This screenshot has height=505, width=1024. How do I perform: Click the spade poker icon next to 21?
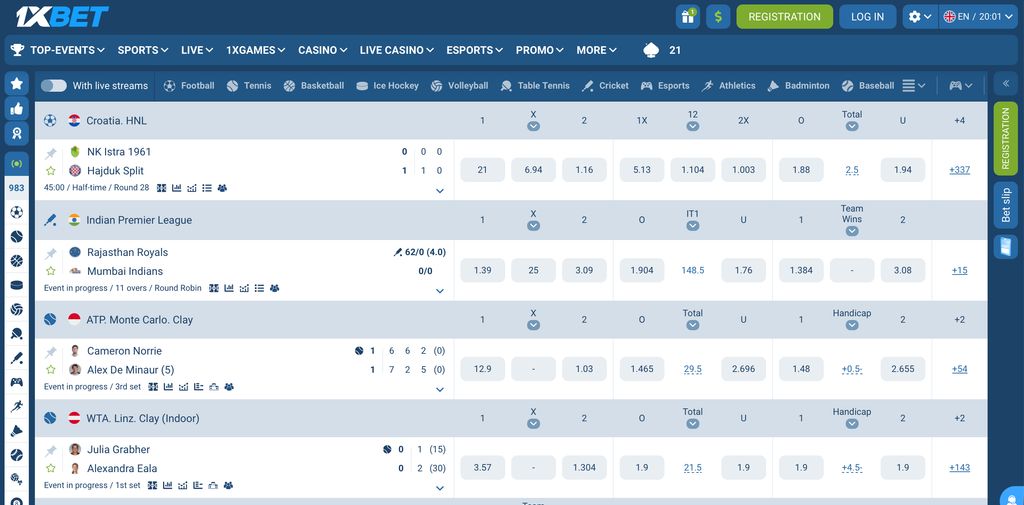tap(651, 50)
